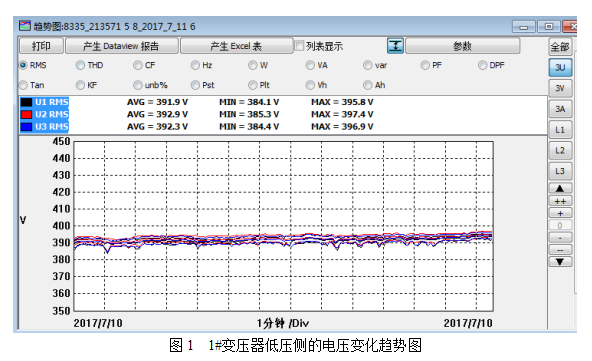592x361 pixels.
Task: Click the red U2 RMS color swatch
Action: coord(26,114)
